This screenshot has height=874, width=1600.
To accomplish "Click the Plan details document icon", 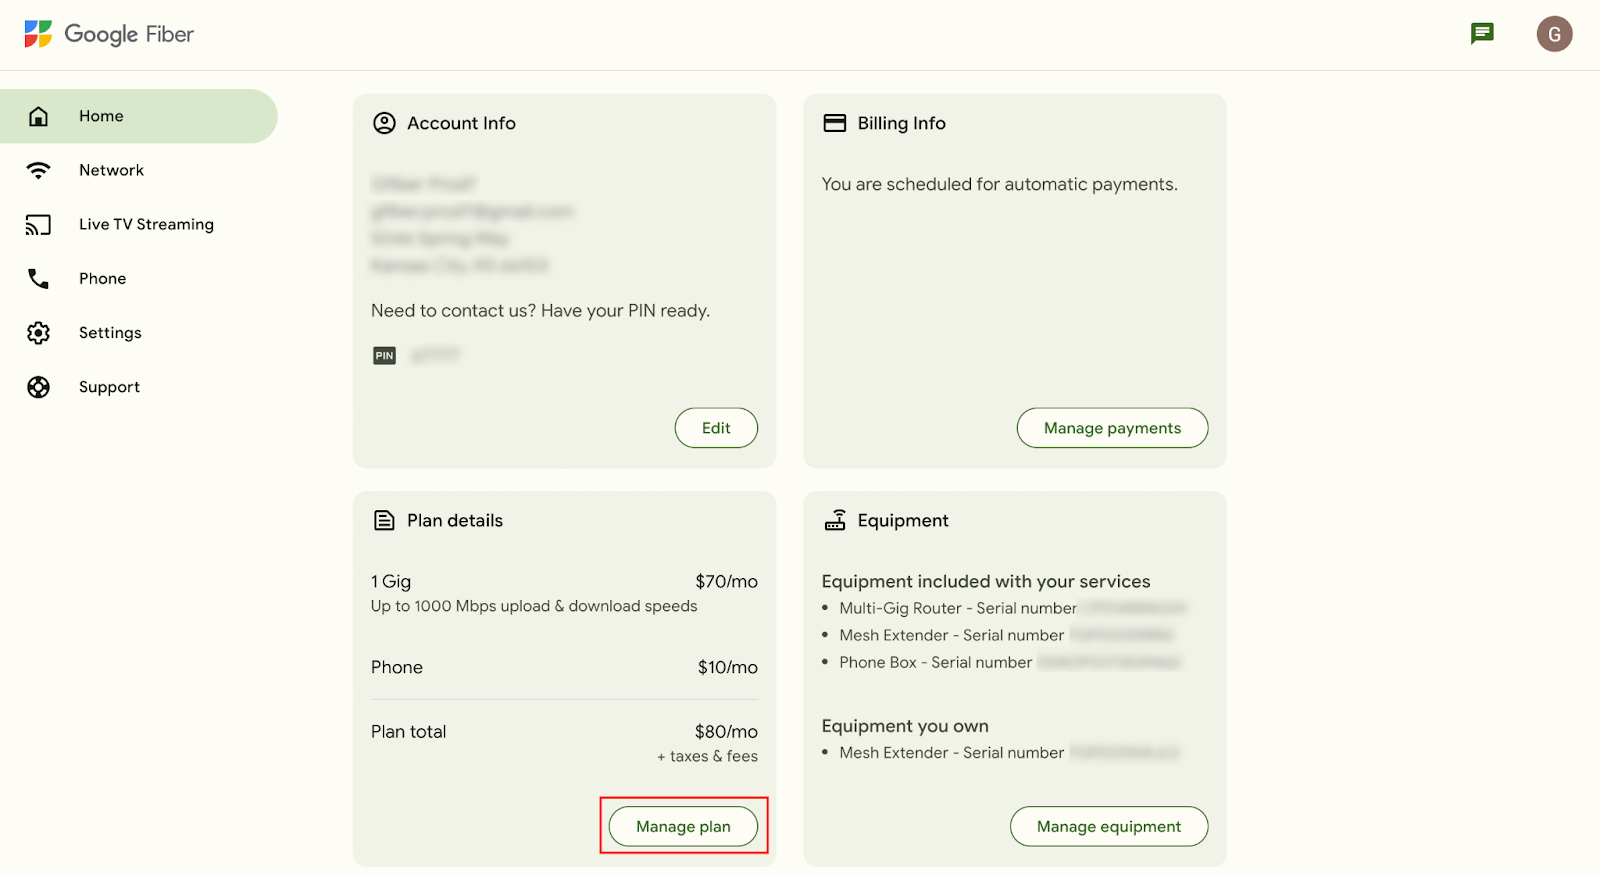I will 384,520.
